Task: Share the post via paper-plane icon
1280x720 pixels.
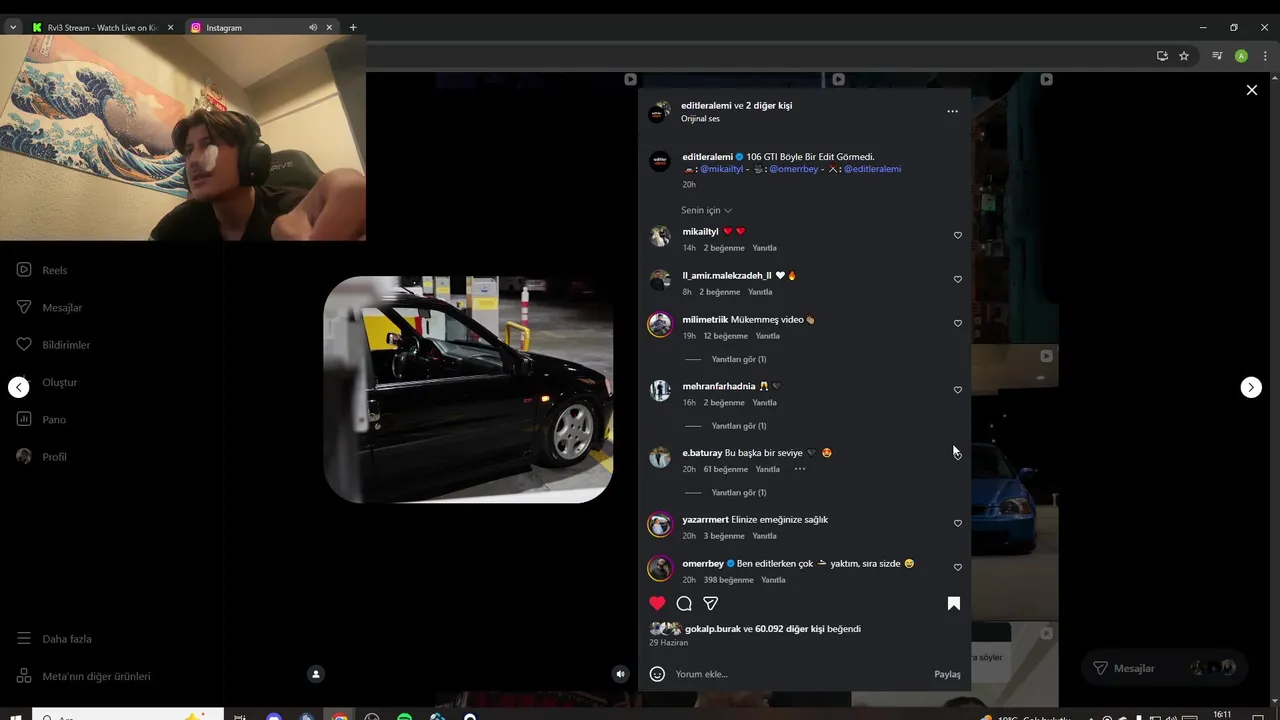Action: pos(711,603)
